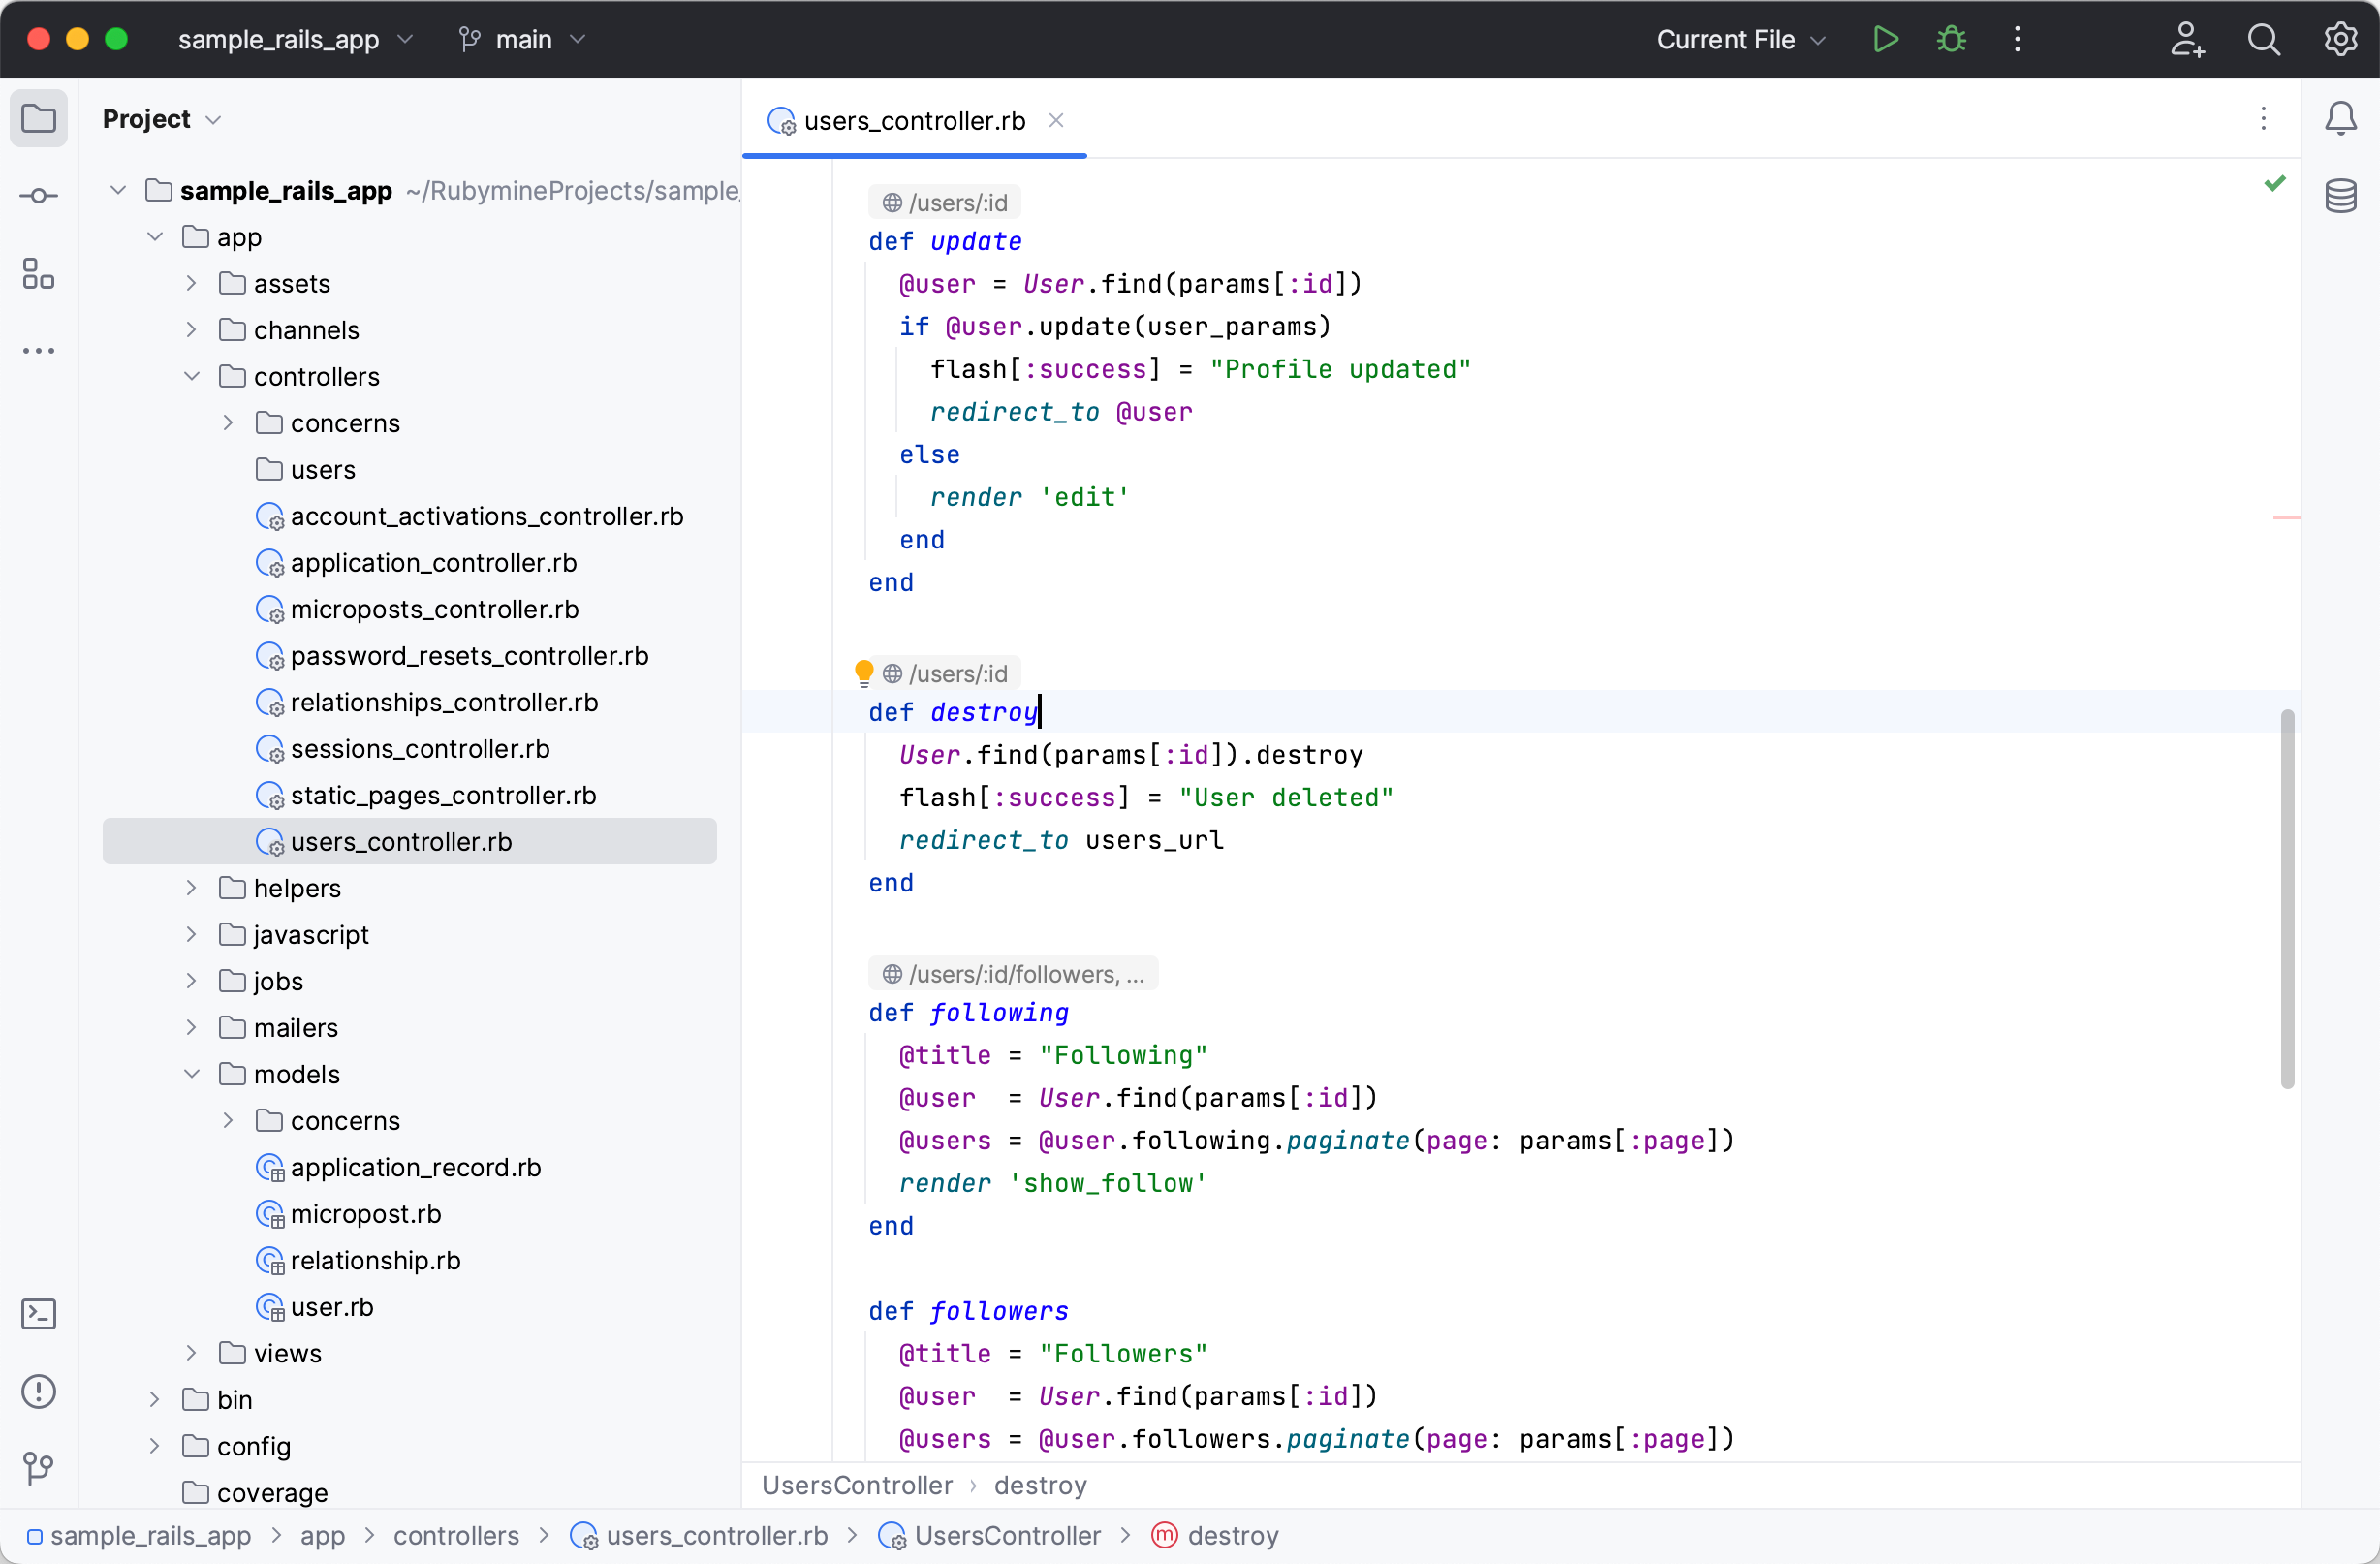Viewport: 2380px width, 1564px height.
Task: Open user.rb in the project tree
Action: click(x=331, y=1307)
